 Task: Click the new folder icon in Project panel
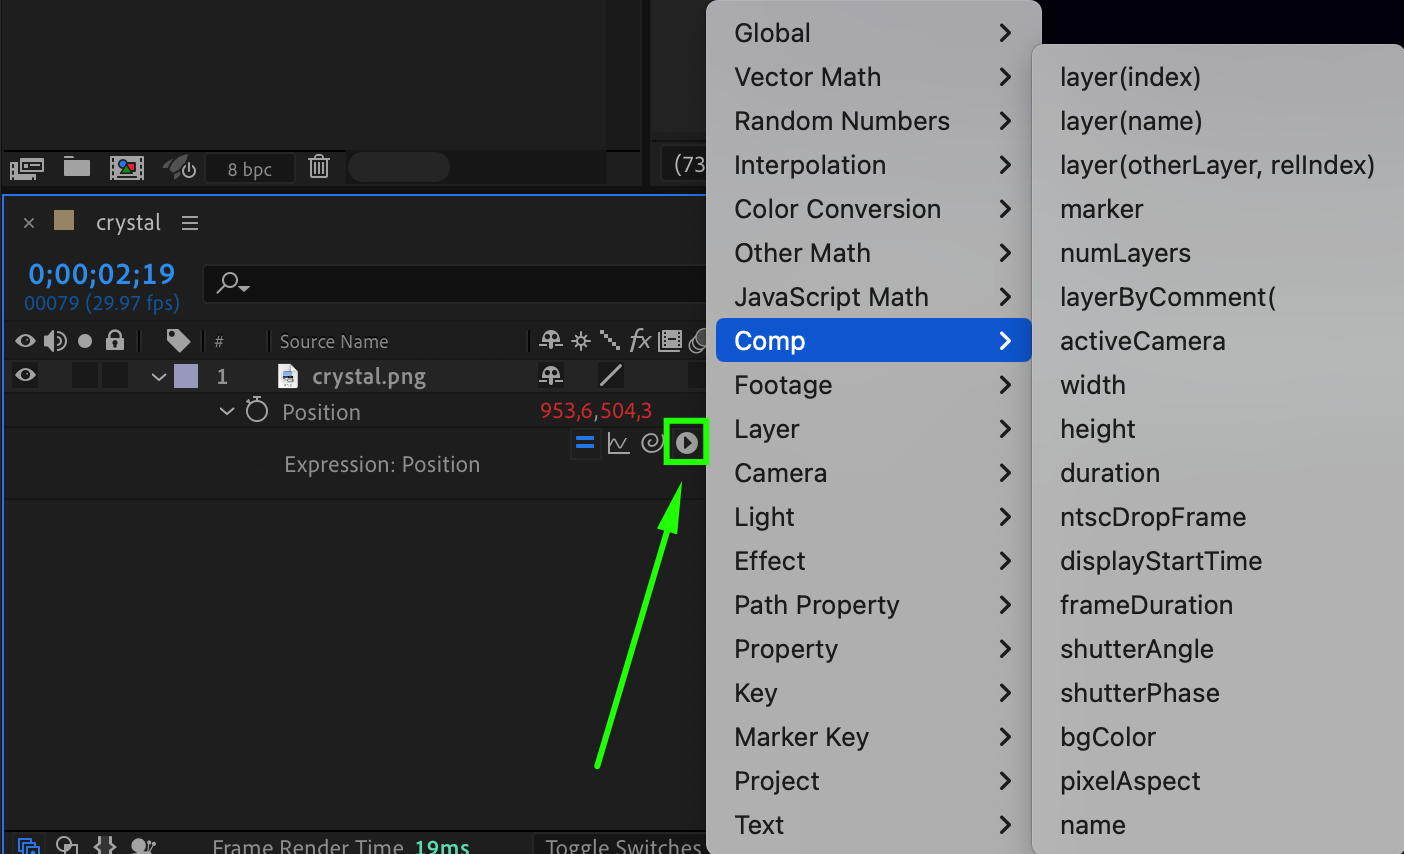pyautogui.click(x=77, y=167)
